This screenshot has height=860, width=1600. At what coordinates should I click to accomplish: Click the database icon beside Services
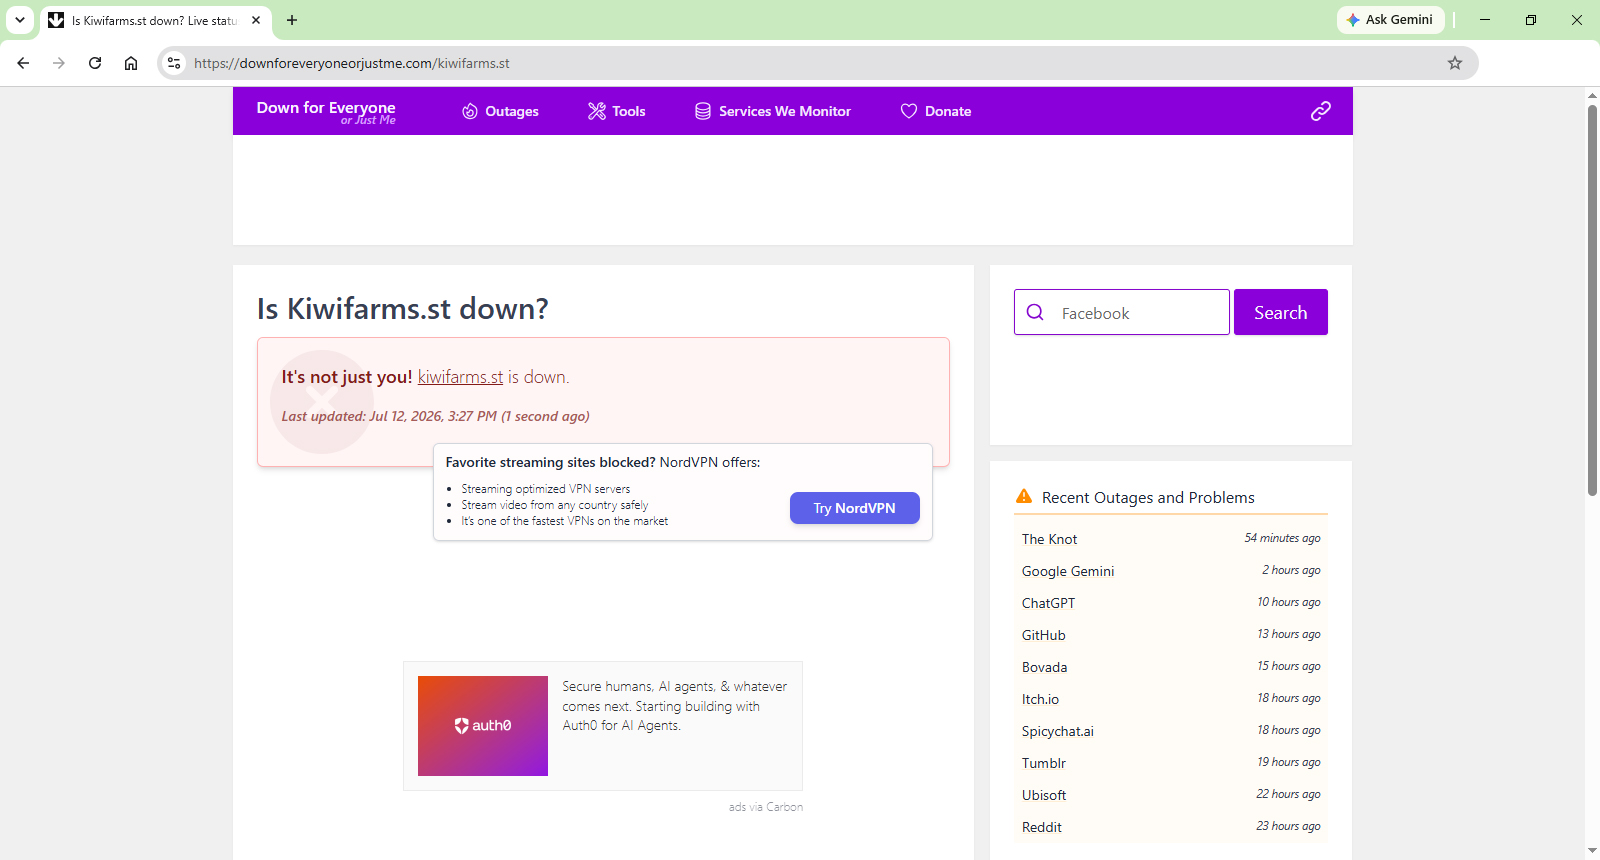703,111
